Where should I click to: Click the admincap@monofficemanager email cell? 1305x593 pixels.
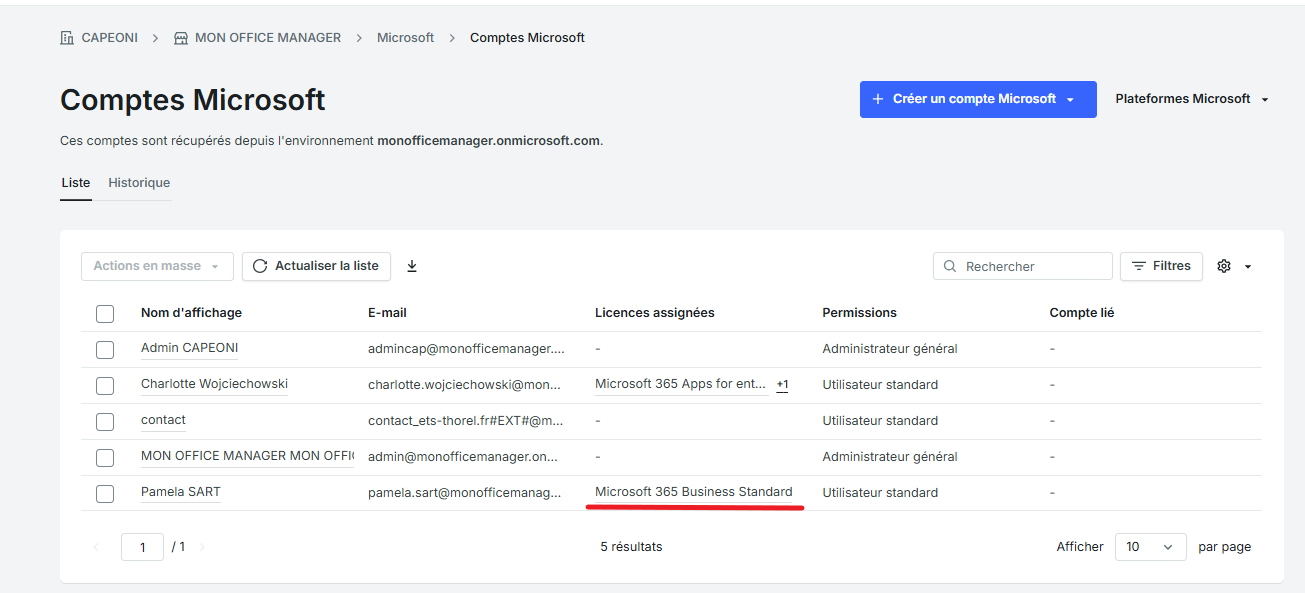[466, 349]
